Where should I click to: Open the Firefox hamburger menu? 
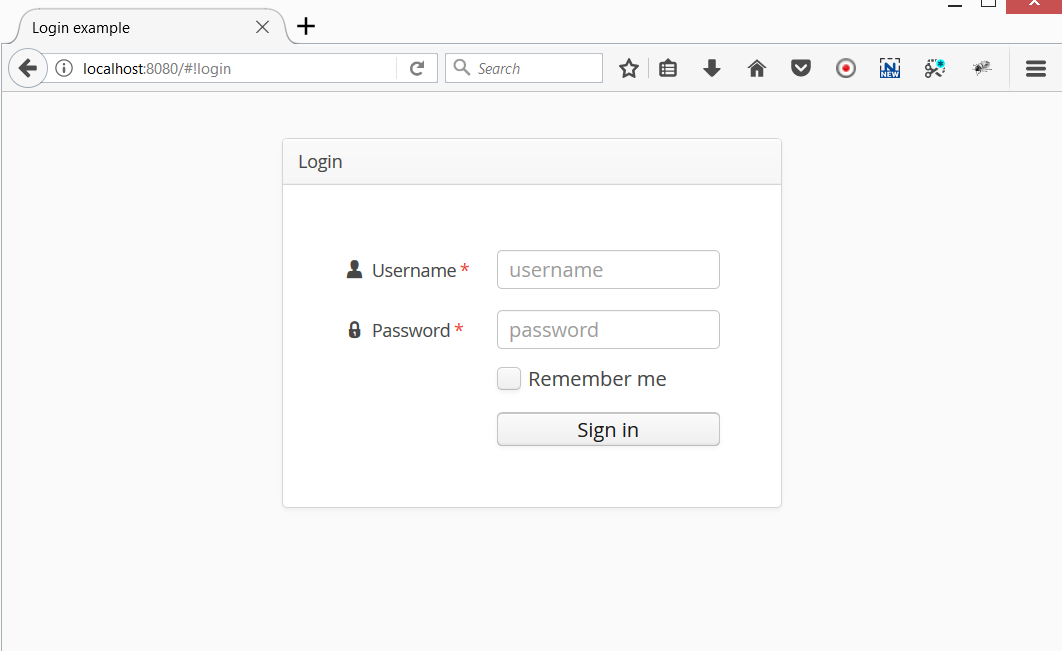pos(1035,68)
